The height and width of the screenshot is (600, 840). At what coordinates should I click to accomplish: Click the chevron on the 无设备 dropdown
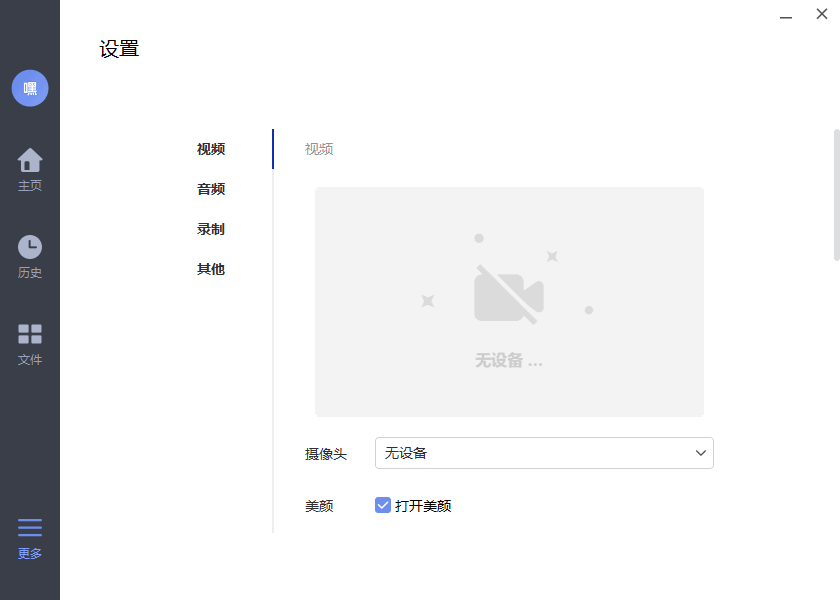pyautogui.click(x=700, y=453)
